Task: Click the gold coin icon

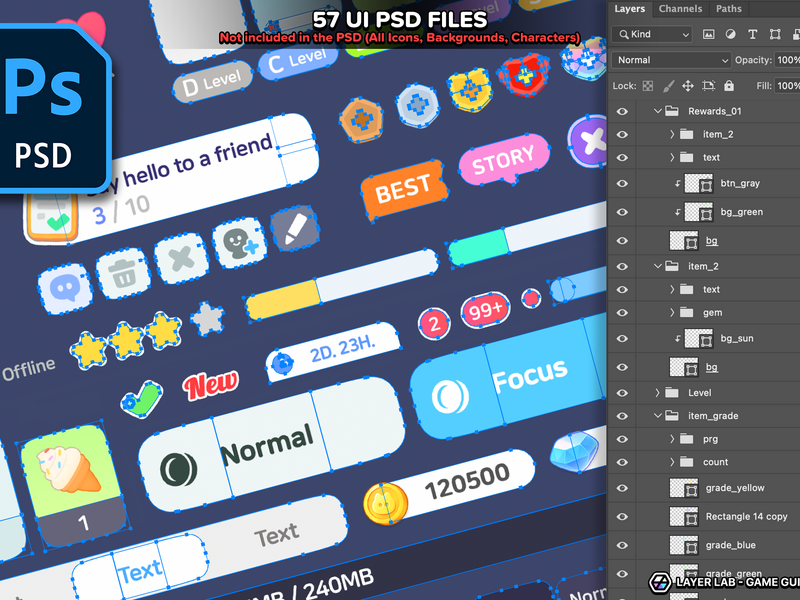Action: click(386, 504)
